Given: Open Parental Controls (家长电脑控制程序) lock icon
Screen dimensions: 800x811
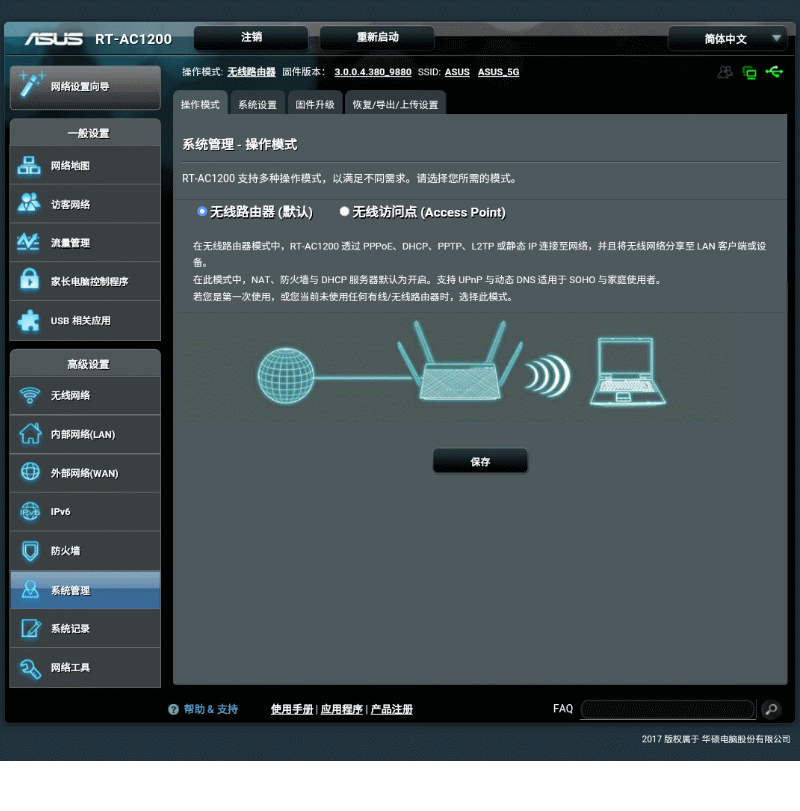Looking at the screenshot, I should click(x=29, y=280).
